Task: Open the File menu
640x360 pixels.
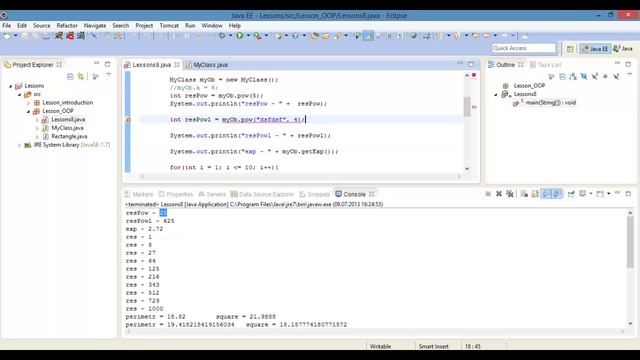Action: pyautogui.click(x=7, y=25)
